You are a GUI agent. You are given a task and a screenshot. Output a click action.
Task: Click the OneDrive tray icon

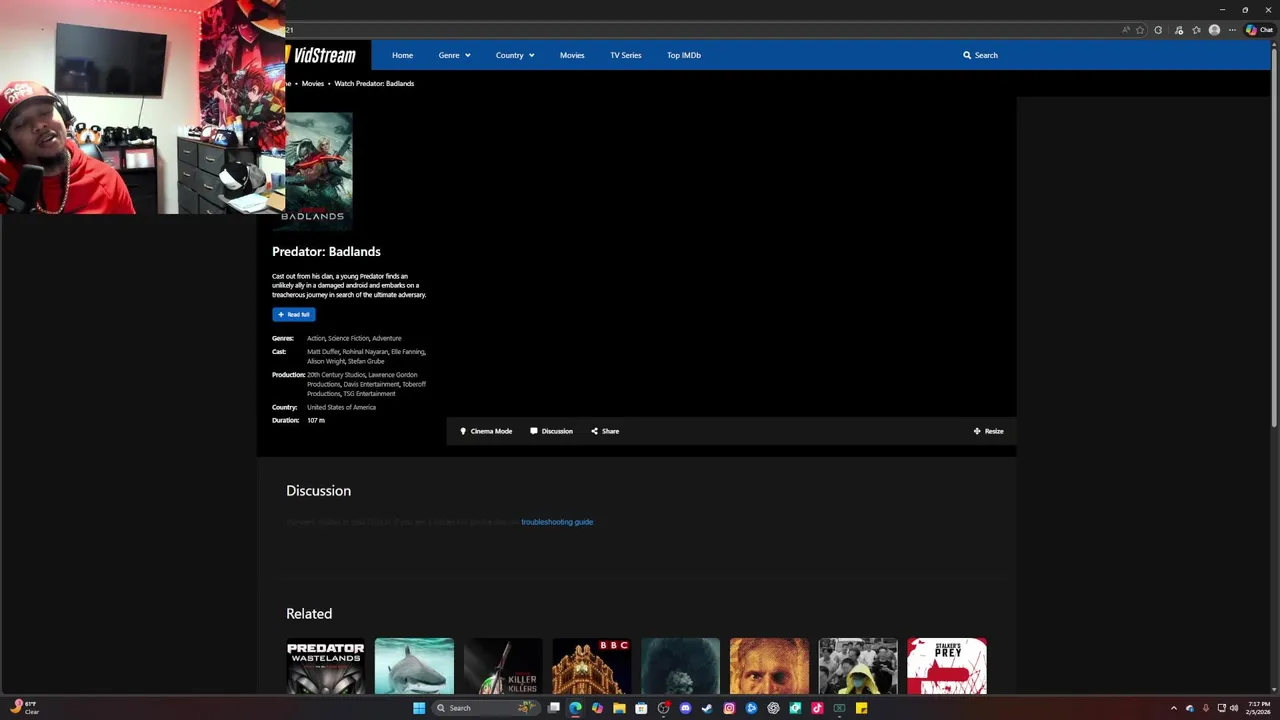(1190, 708)
